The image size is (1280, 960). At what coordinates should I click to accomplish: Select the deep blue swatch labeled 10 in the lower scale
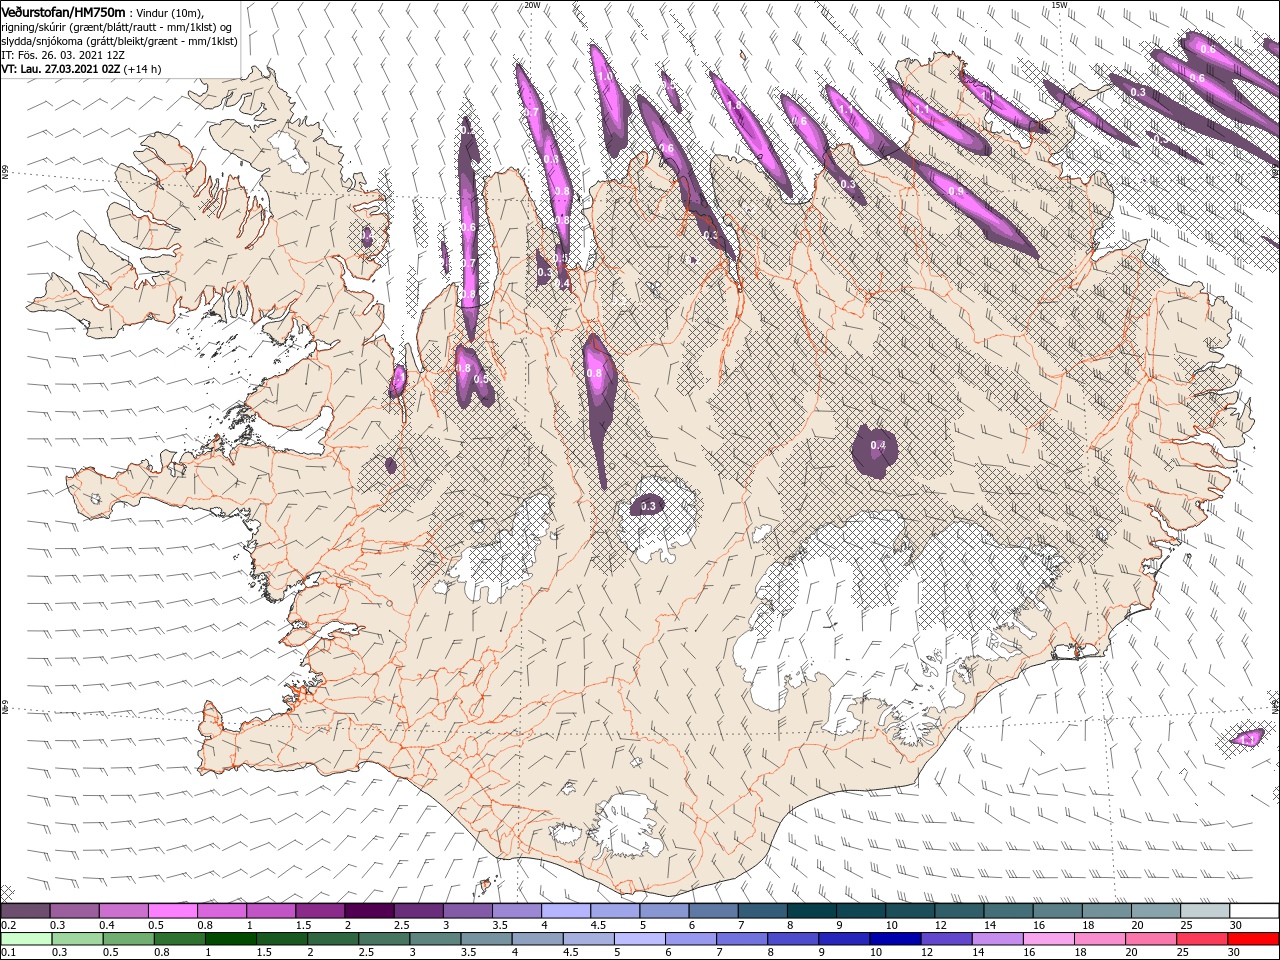(x=895, y=939)
